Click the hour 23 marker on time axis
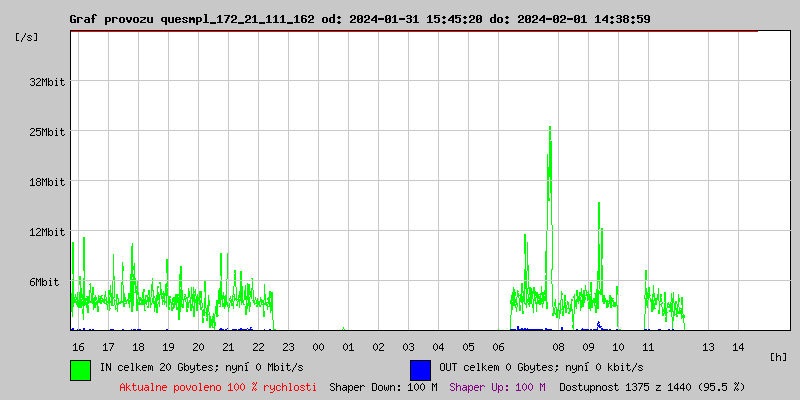Viewport: 800px width, 400px height. tap(288, 347)
